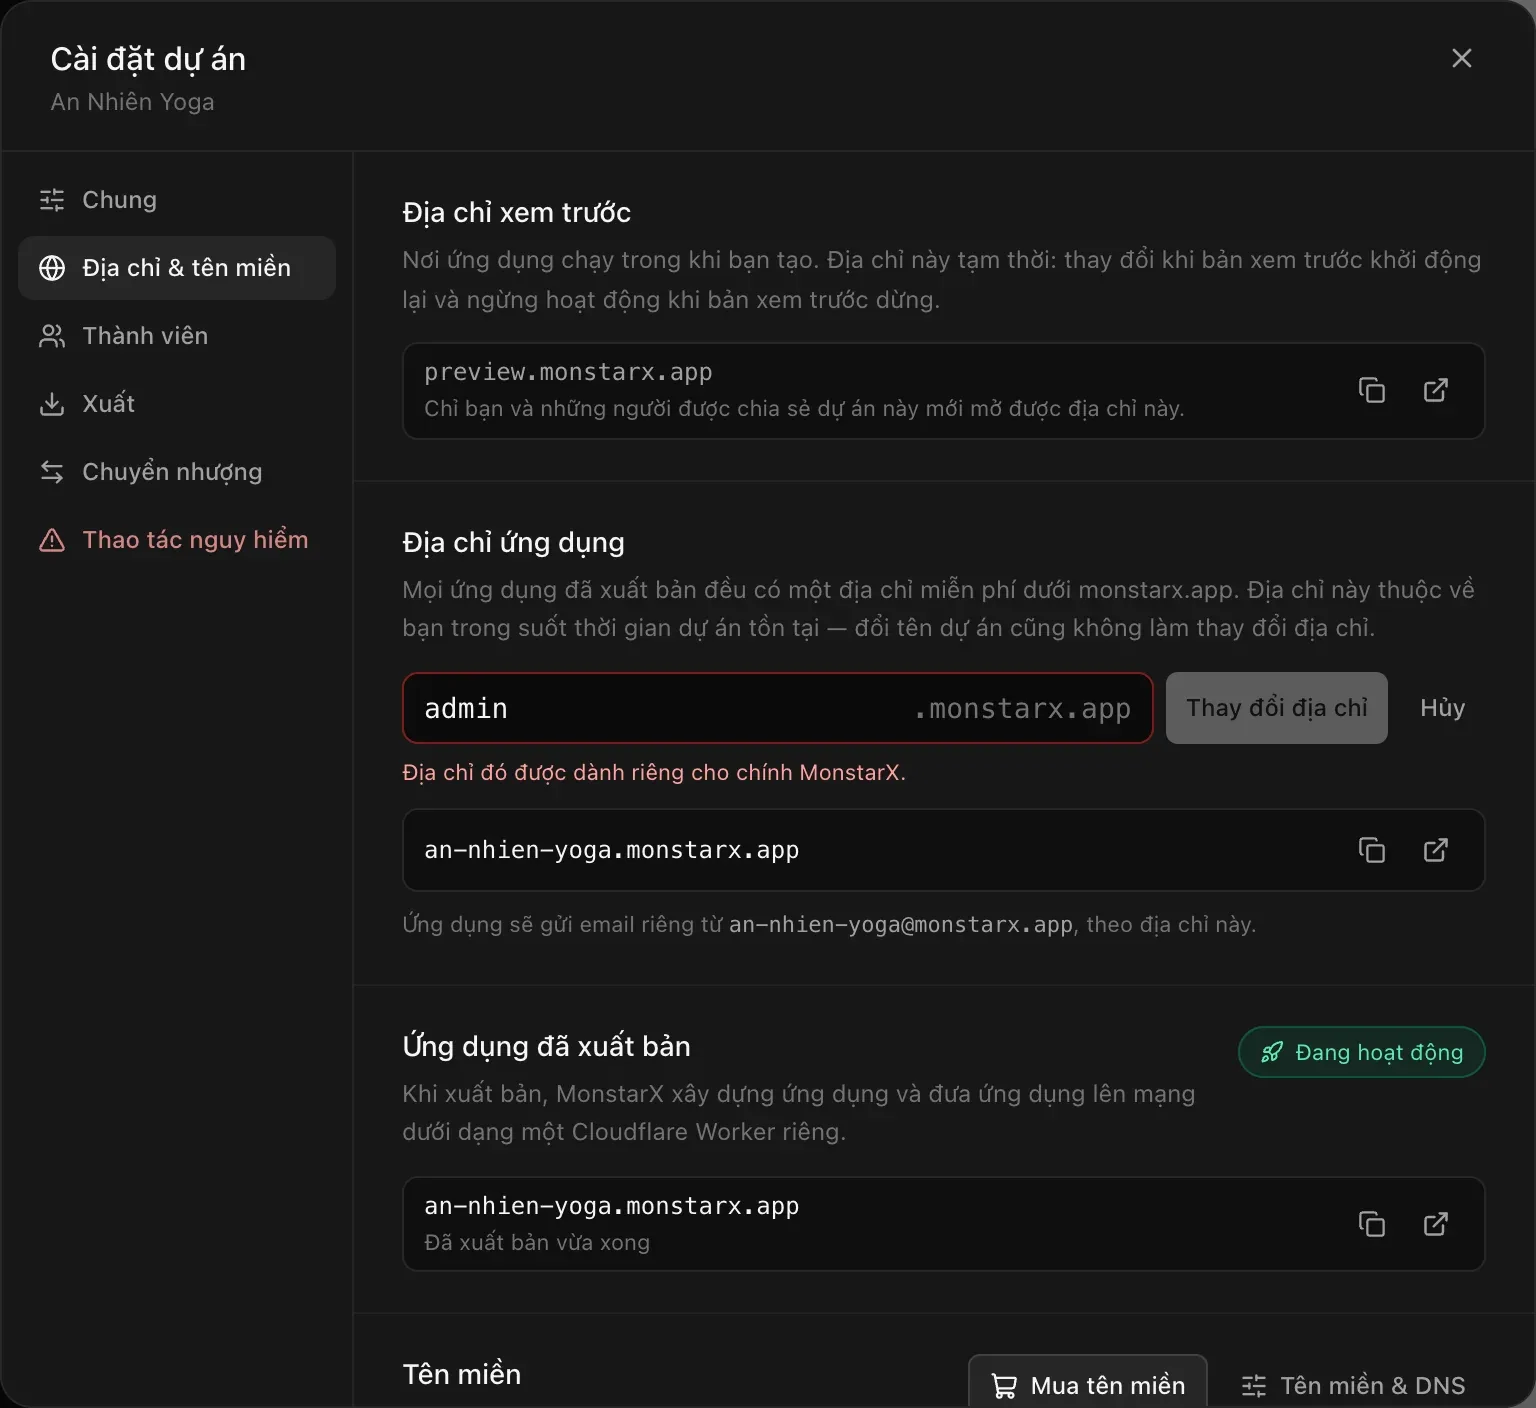Click the preview.monstarx.app address text
1536x1408 pixels.
tap(568, 372)
